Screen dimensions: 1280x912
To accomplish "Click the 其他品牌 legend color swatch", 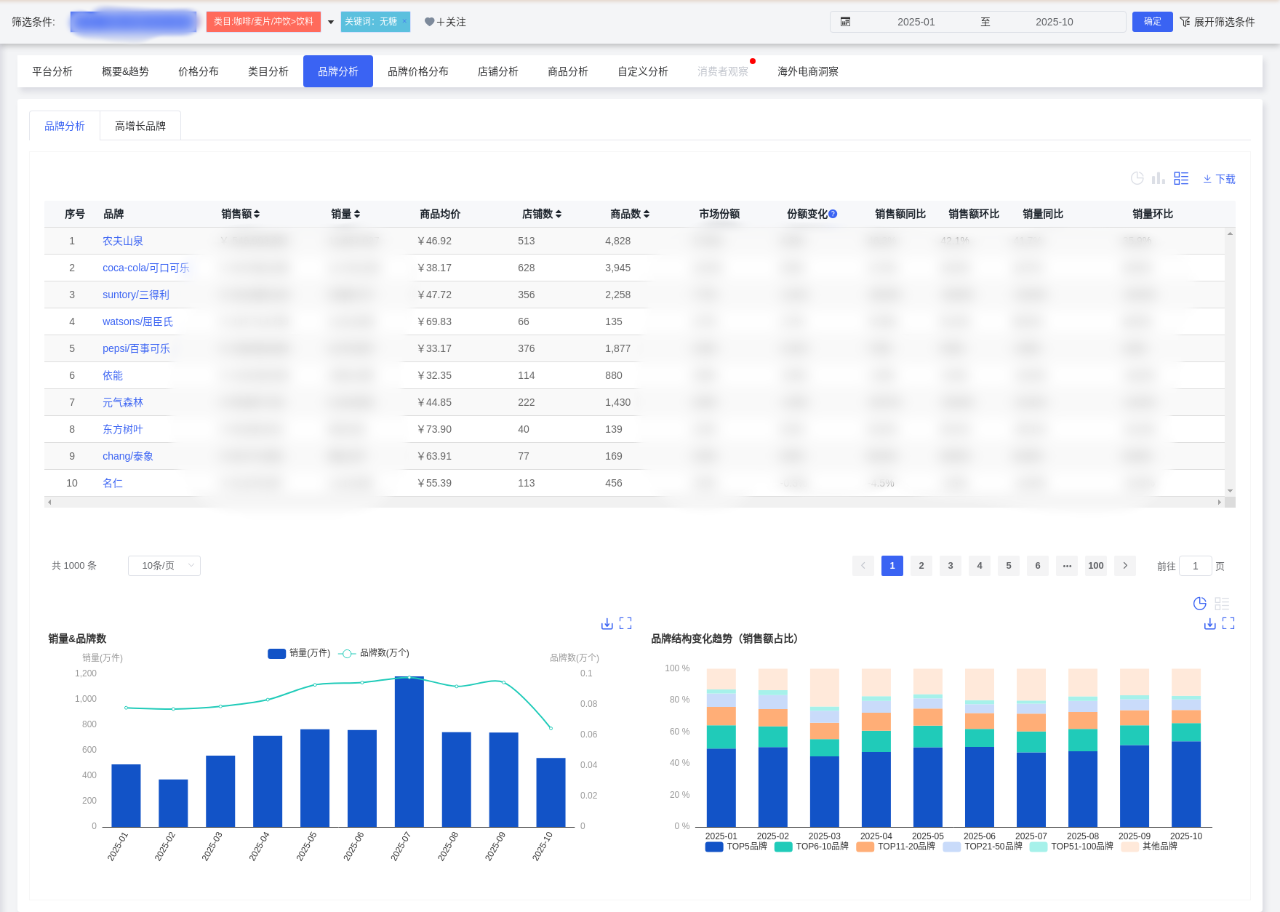I will tap(1129, 846).
